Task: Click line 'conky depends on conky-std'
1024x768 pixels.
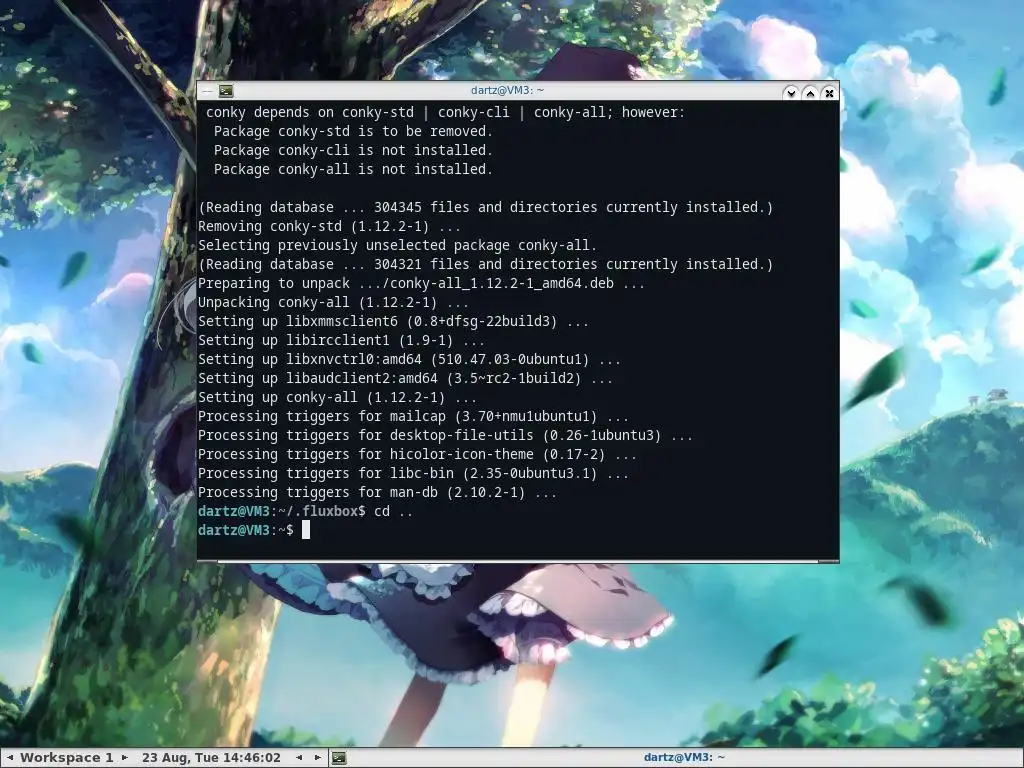Action: tap(445, 112)
